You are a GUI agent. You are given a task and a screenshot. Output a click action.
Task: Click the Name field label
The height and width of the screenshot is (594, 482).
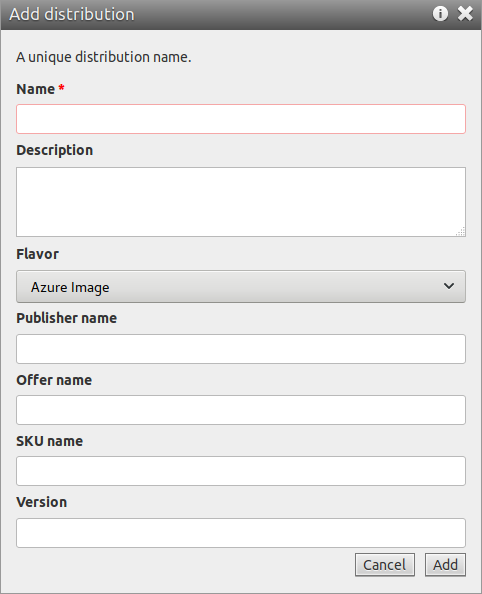point(36,89)
